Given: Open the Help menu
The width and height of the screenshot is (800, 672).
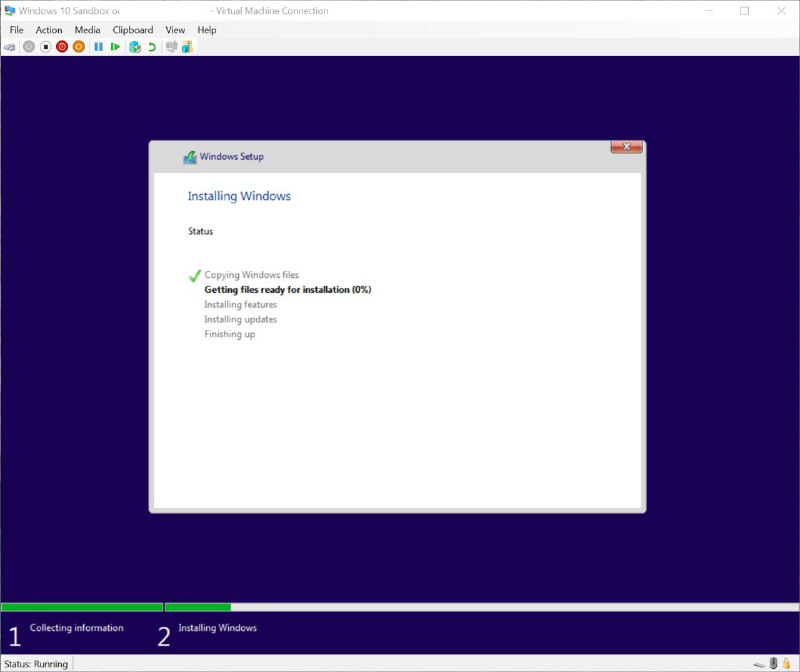Looking at the screenshot, I should (207, 30).
